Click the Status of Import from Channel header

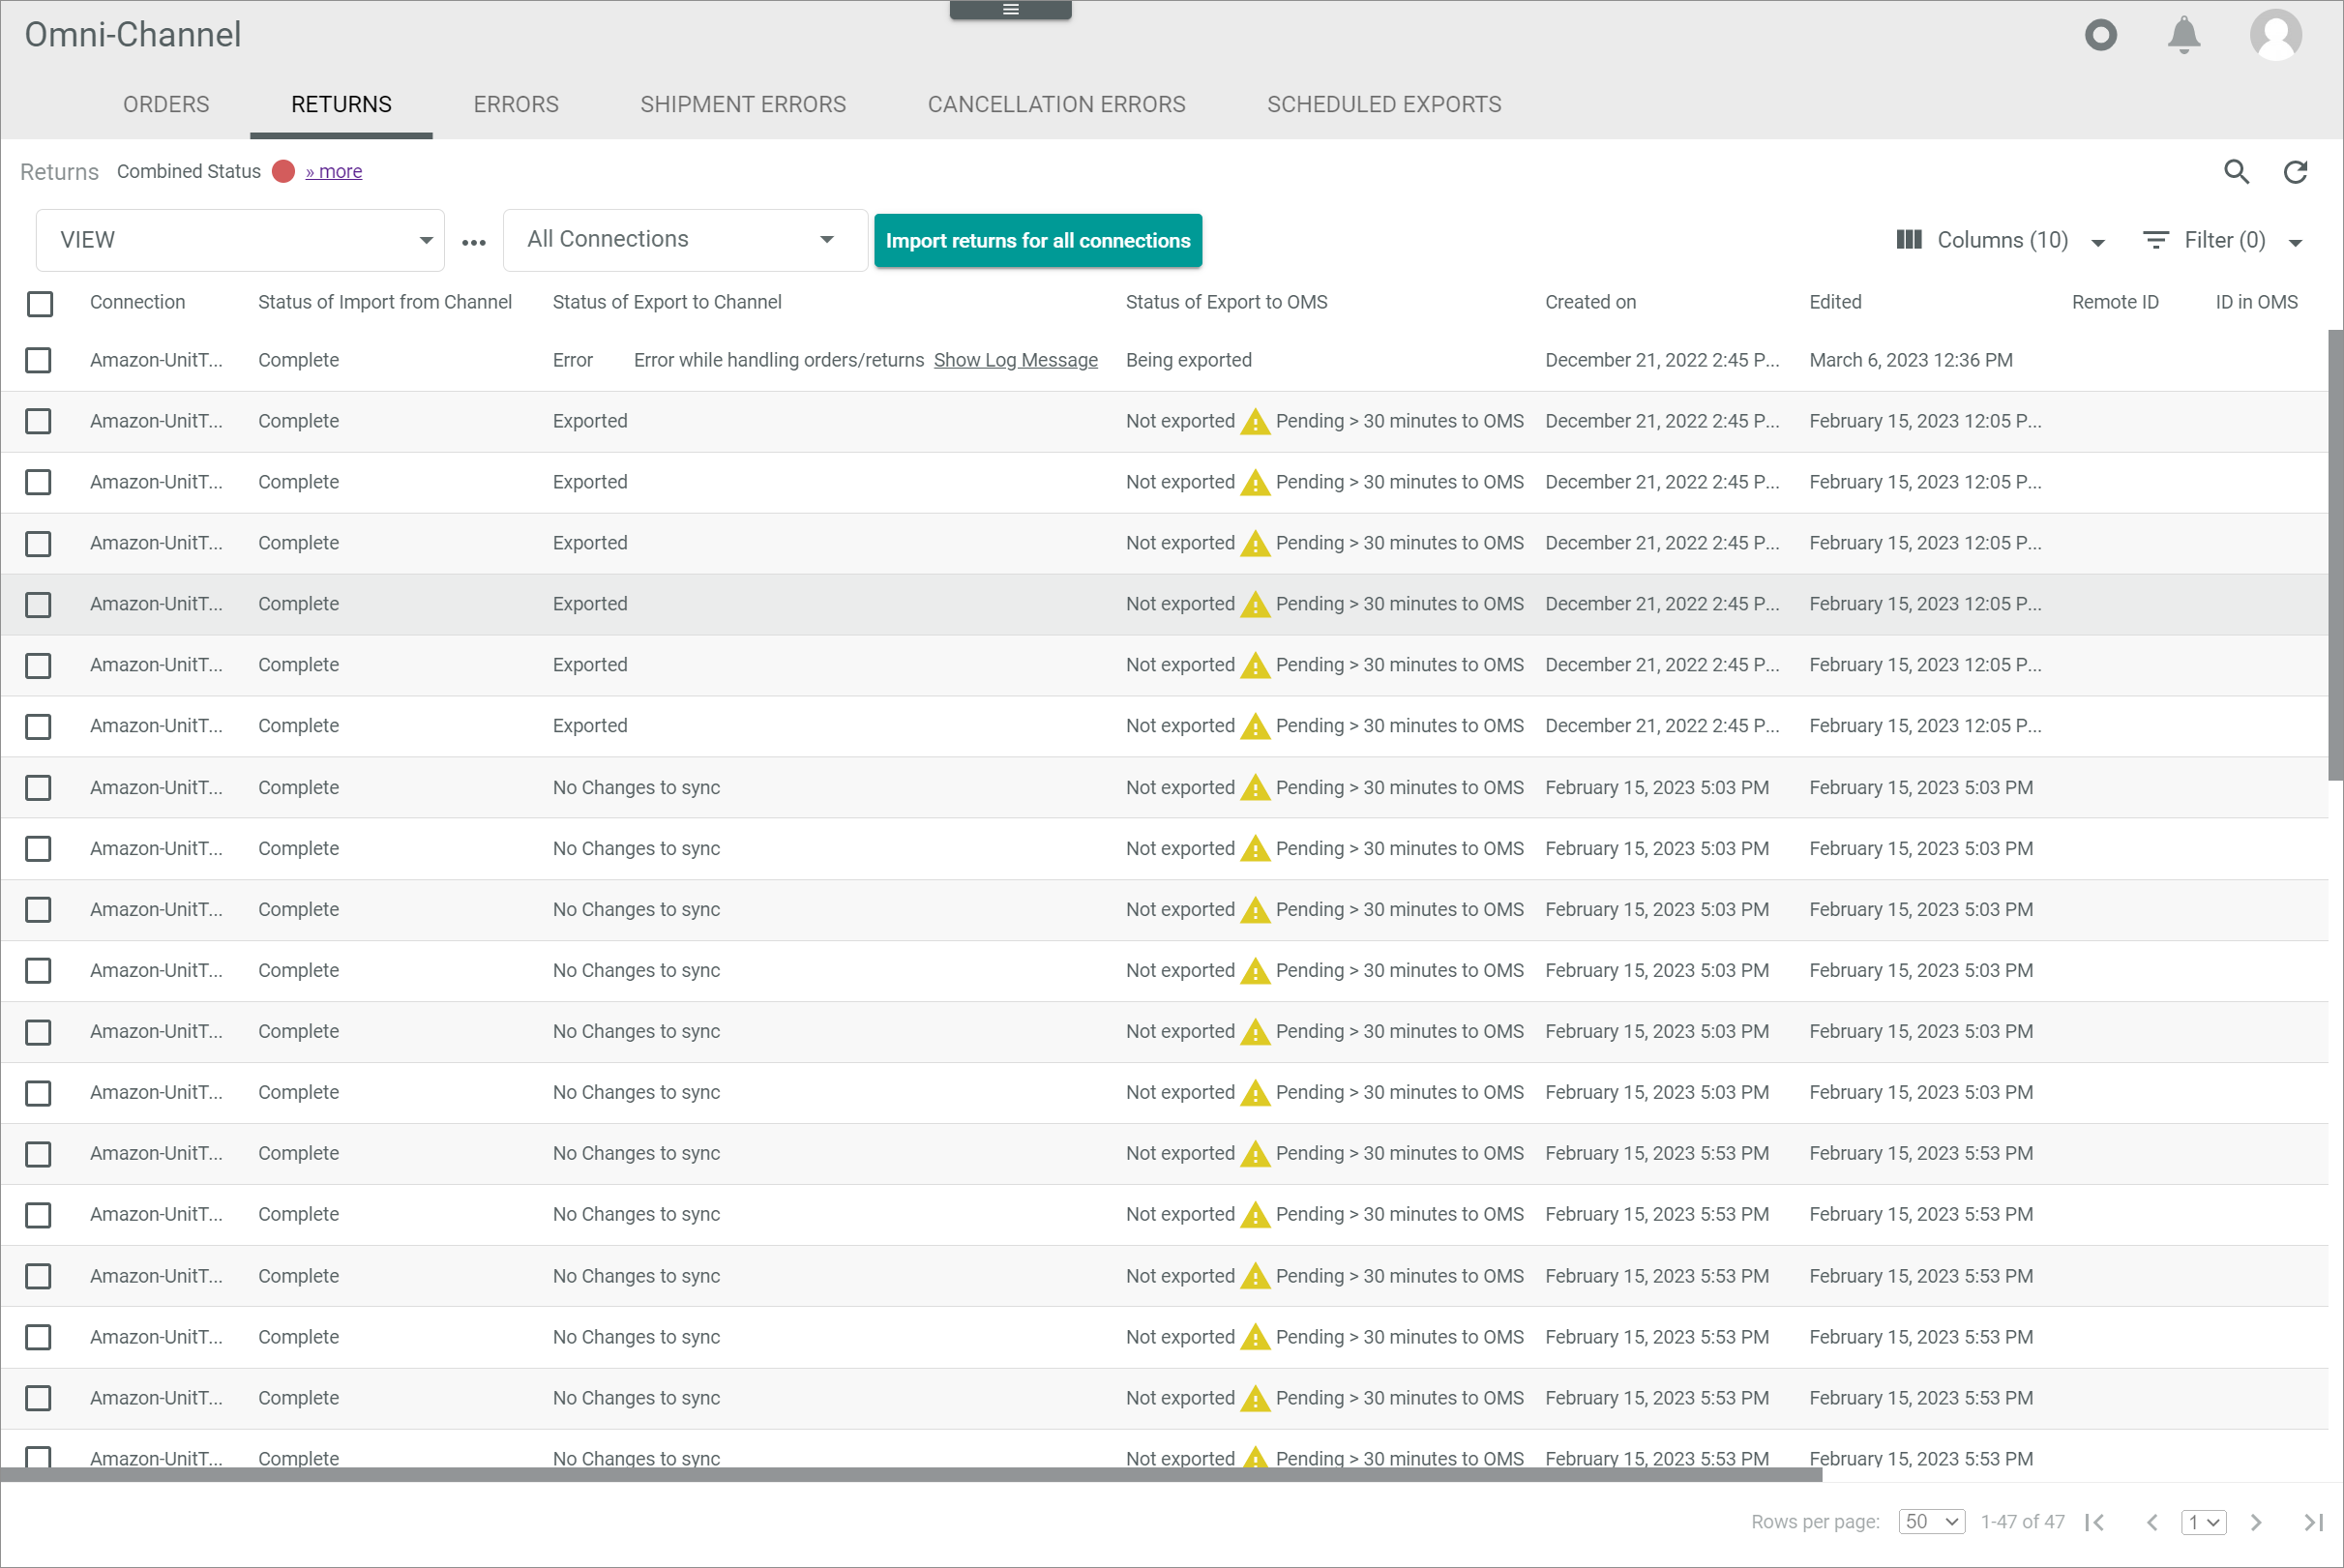tap(384, 302)
